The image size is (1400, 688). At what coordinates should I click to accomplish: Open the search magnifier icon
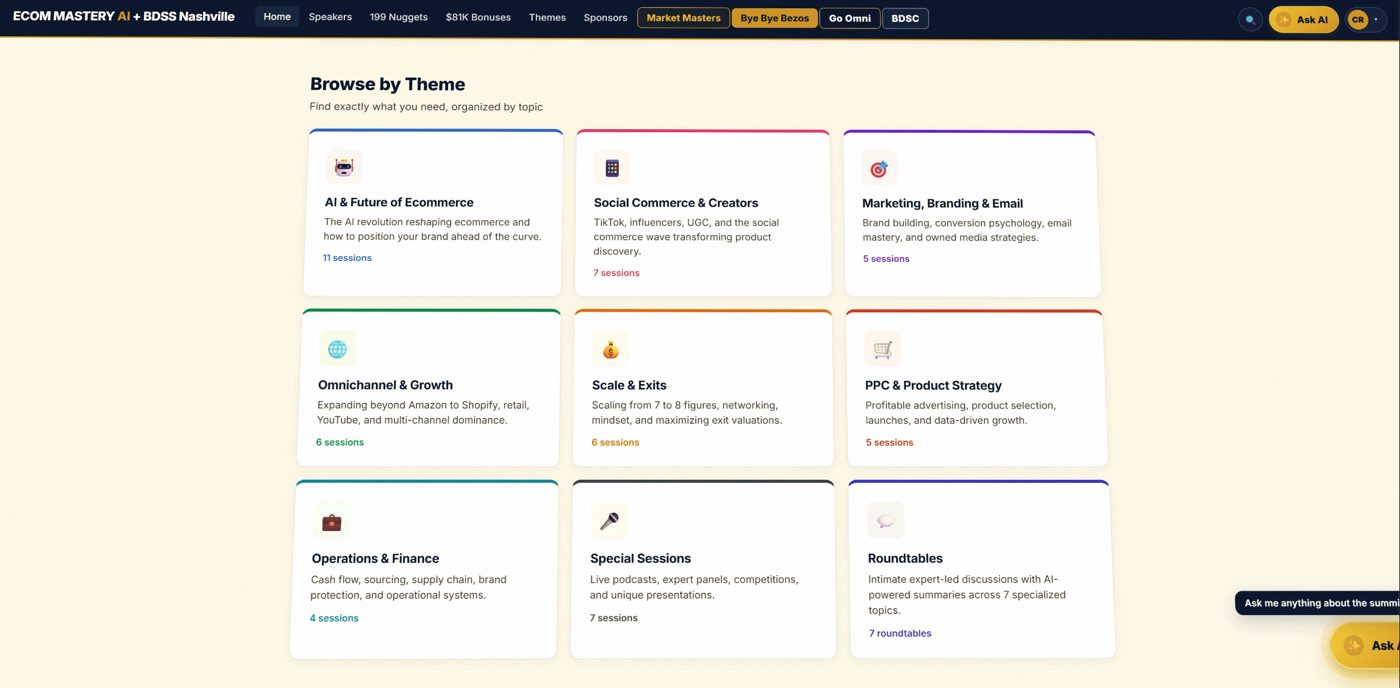pos(1250,19)
